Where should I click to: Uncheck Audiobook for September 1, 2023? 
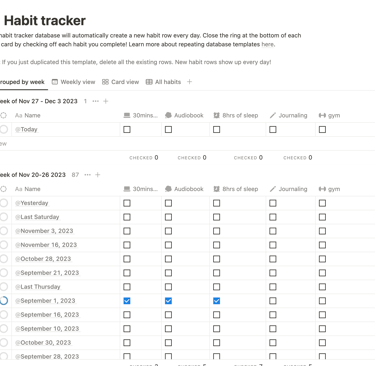(168, 301)
